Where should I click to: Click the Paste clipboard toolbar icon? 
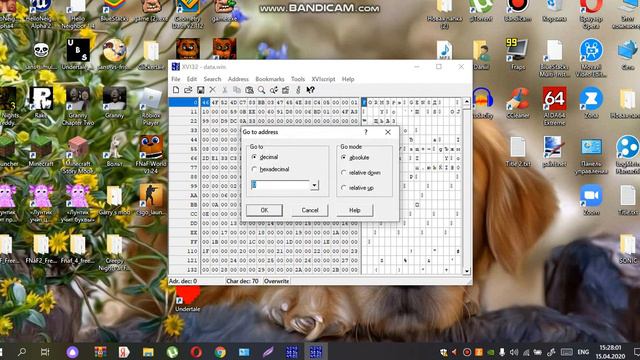point(249,90)
